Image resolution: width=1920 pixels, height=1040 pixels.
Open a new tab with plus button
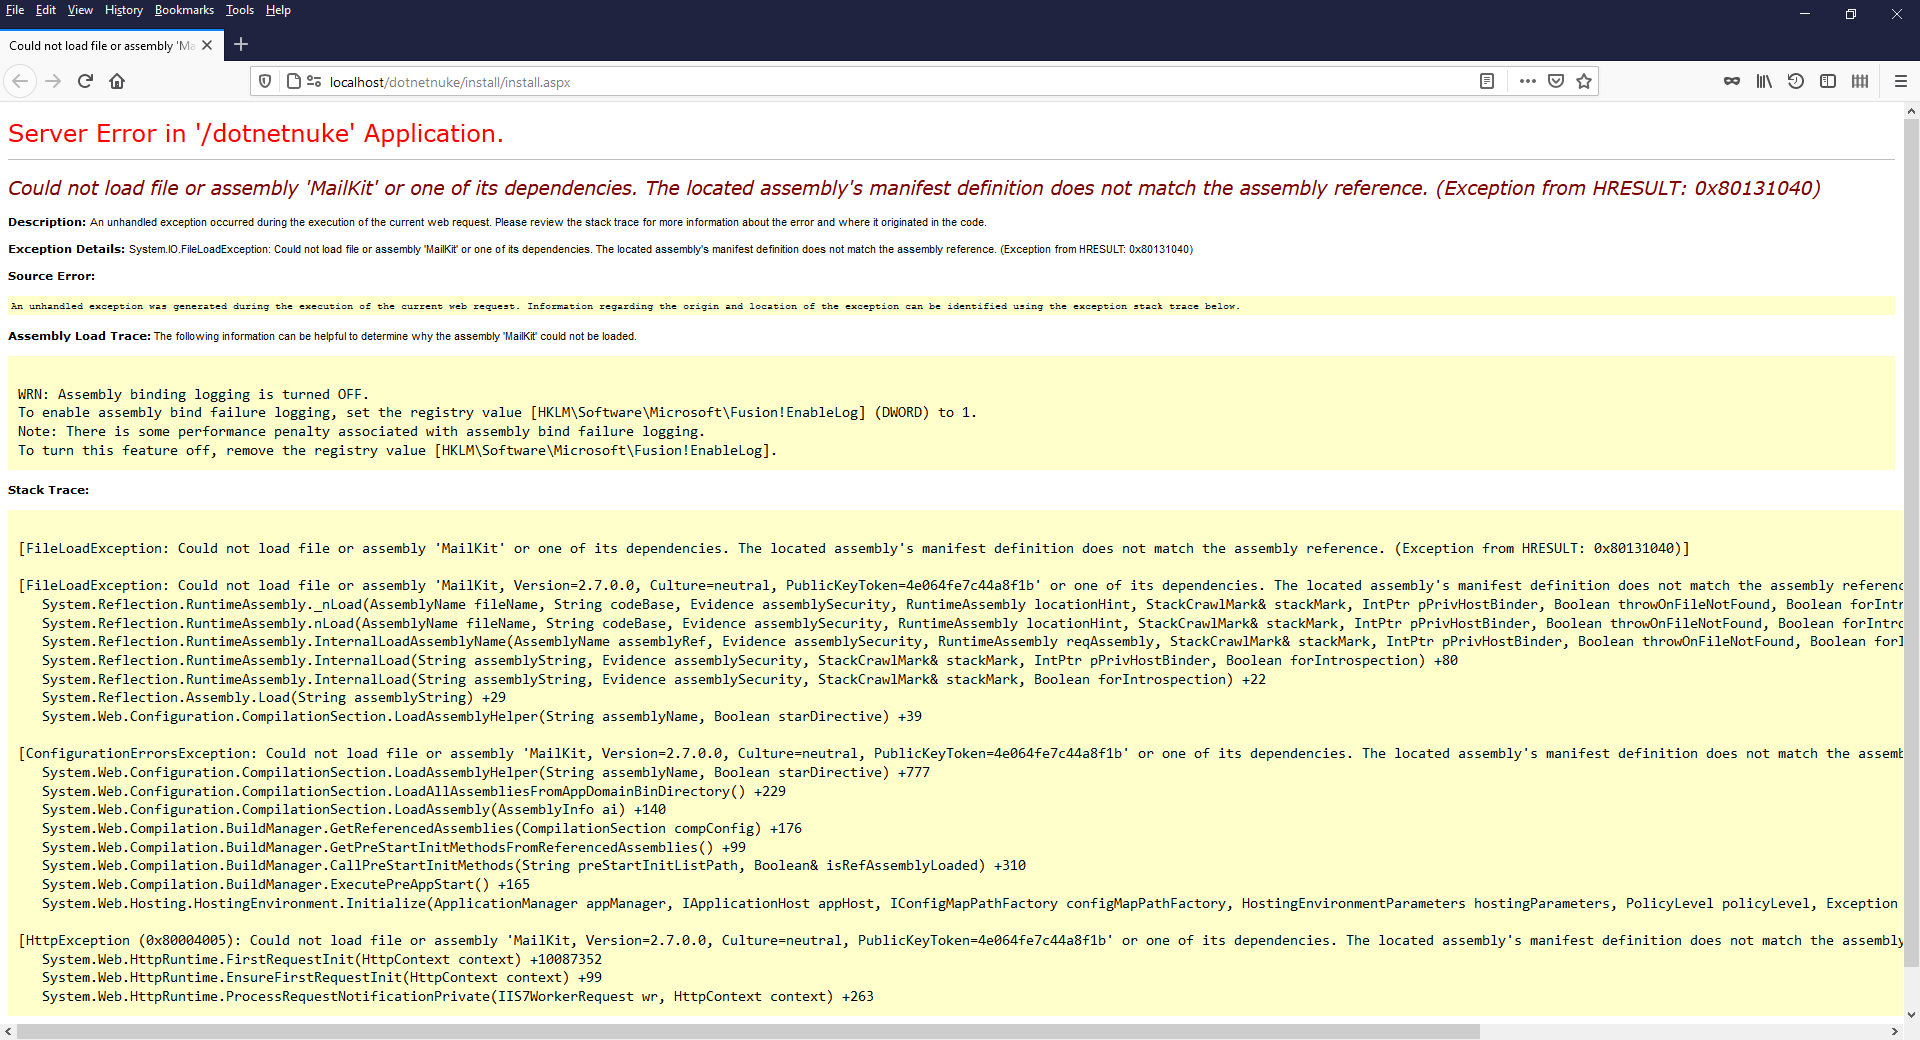tap(241, 44)
